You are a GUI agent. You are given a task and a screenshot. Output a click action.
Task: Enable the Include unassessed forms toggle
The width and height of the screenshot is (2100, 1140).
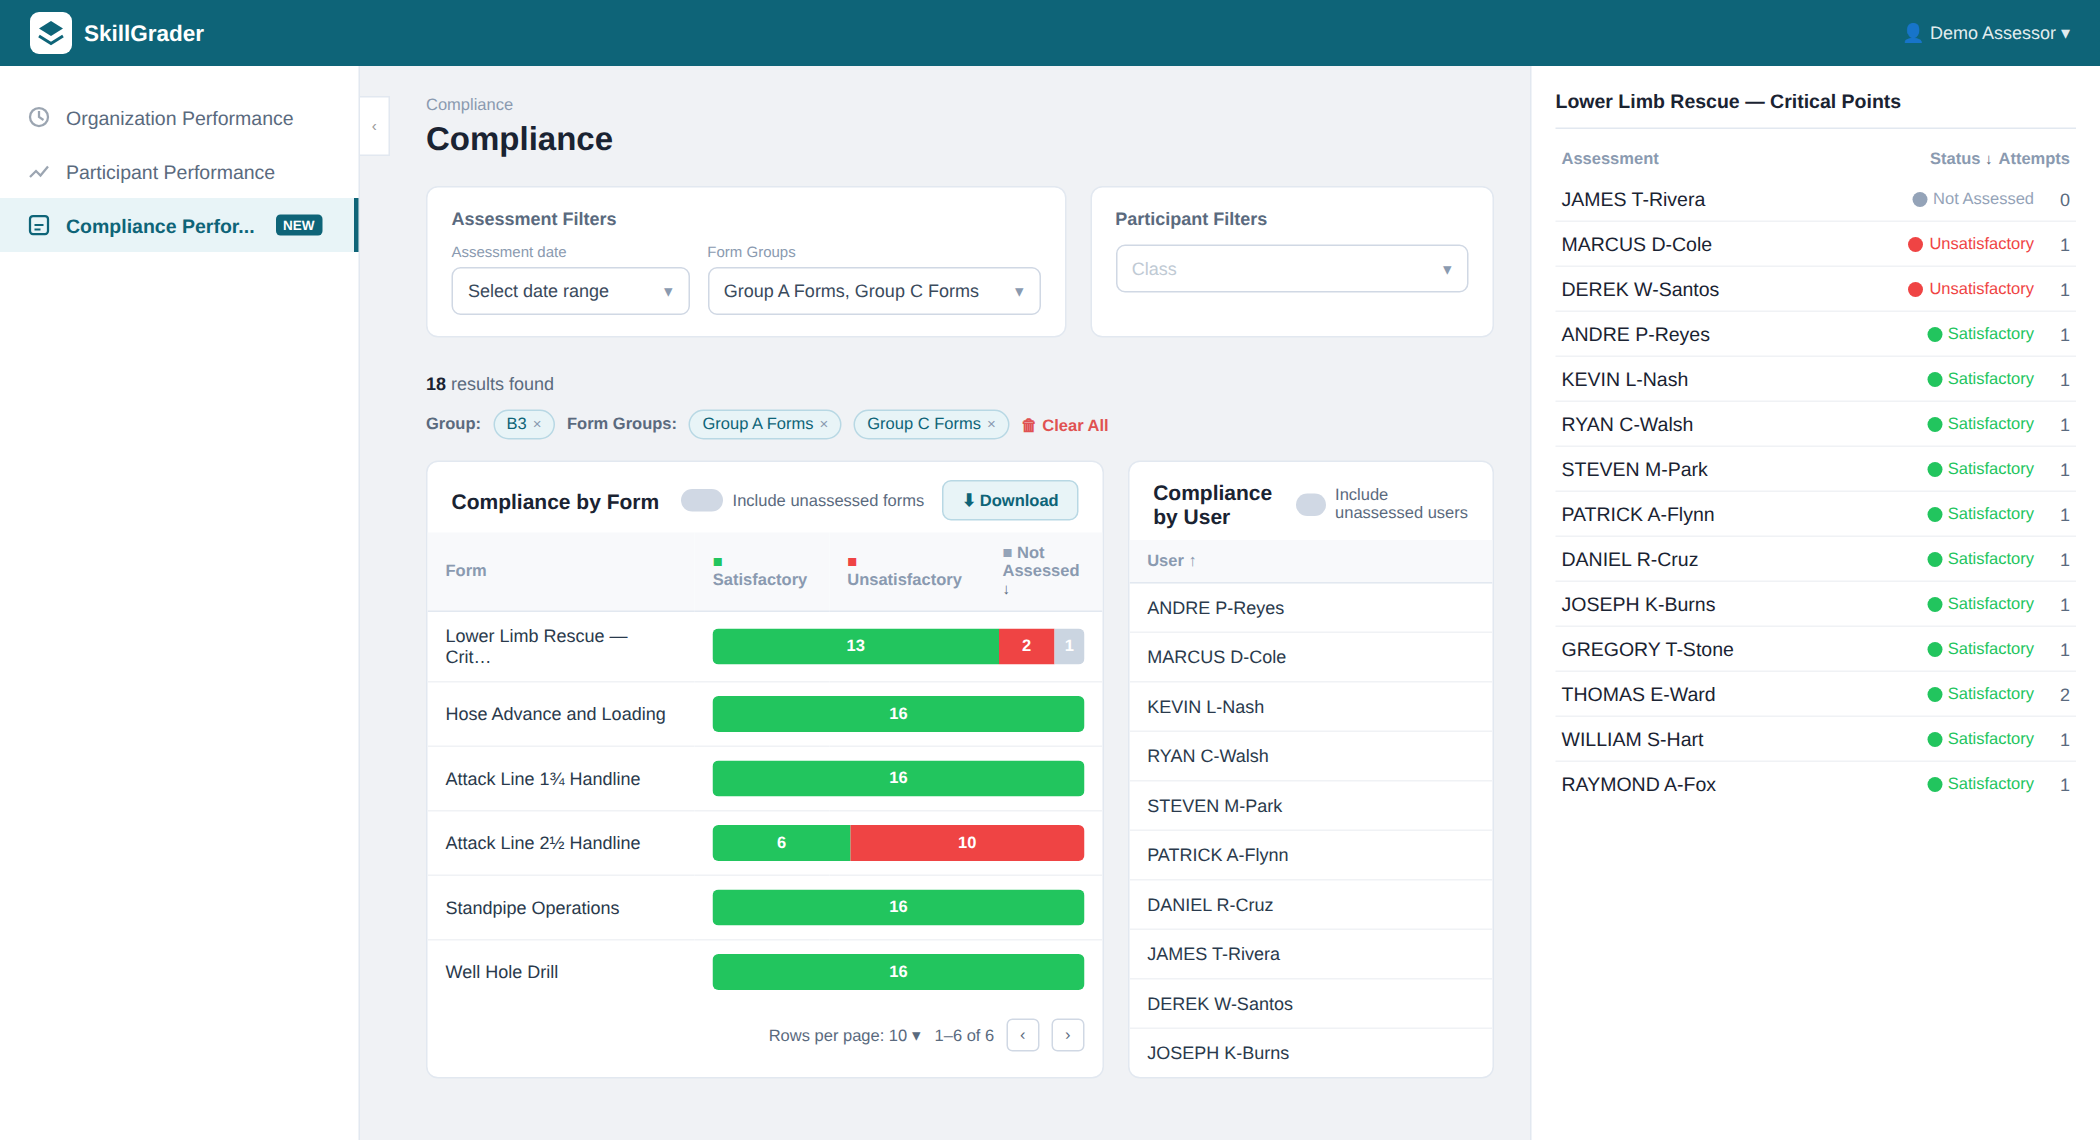[x=702, y=499]
